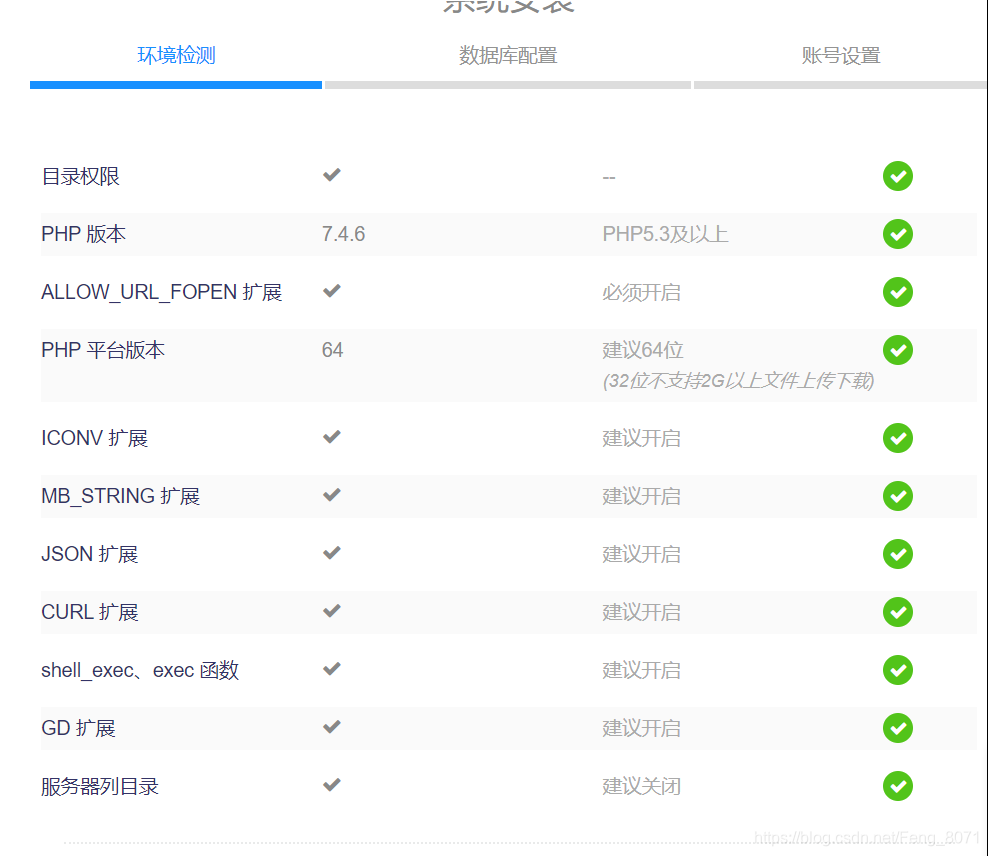
Task: Click green check icon for 服务器列目录 row
Action: pyautogui.click(x=898, y=785)
